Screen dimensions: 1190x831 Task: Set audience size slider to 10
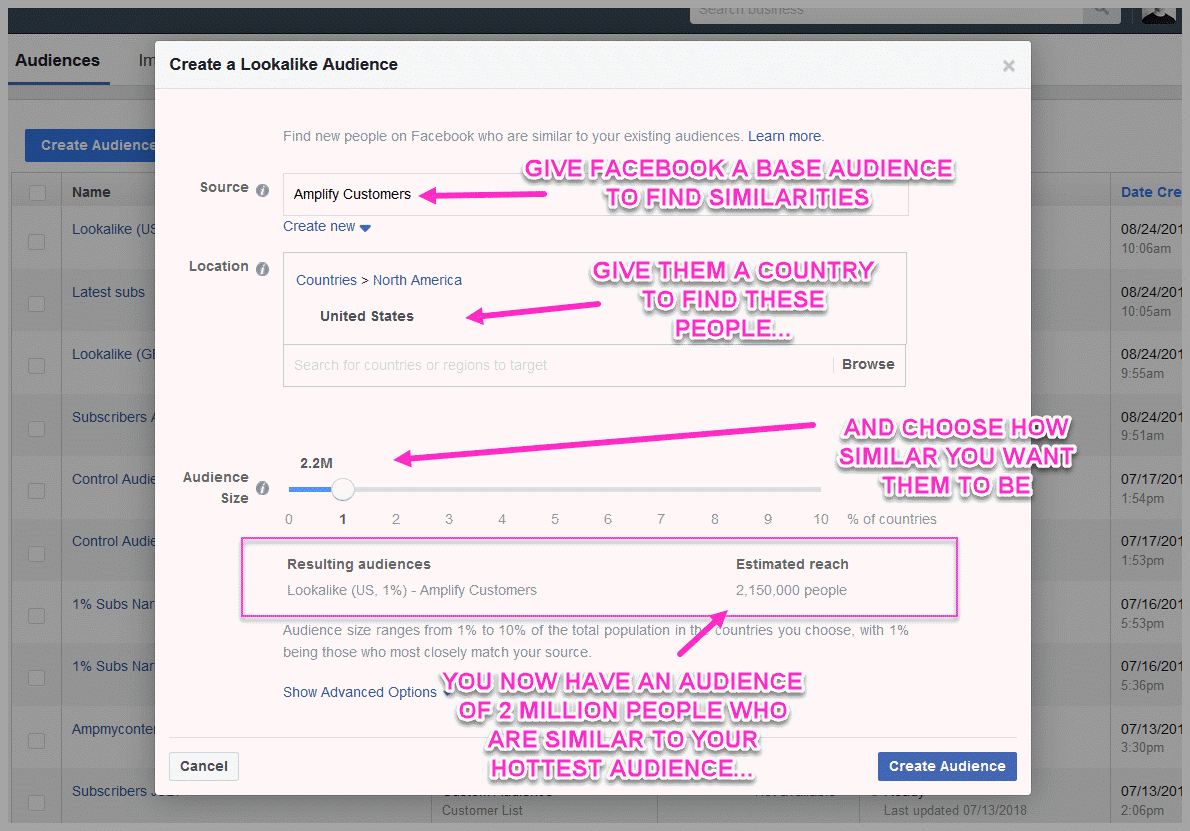click(x=820, y=489)
